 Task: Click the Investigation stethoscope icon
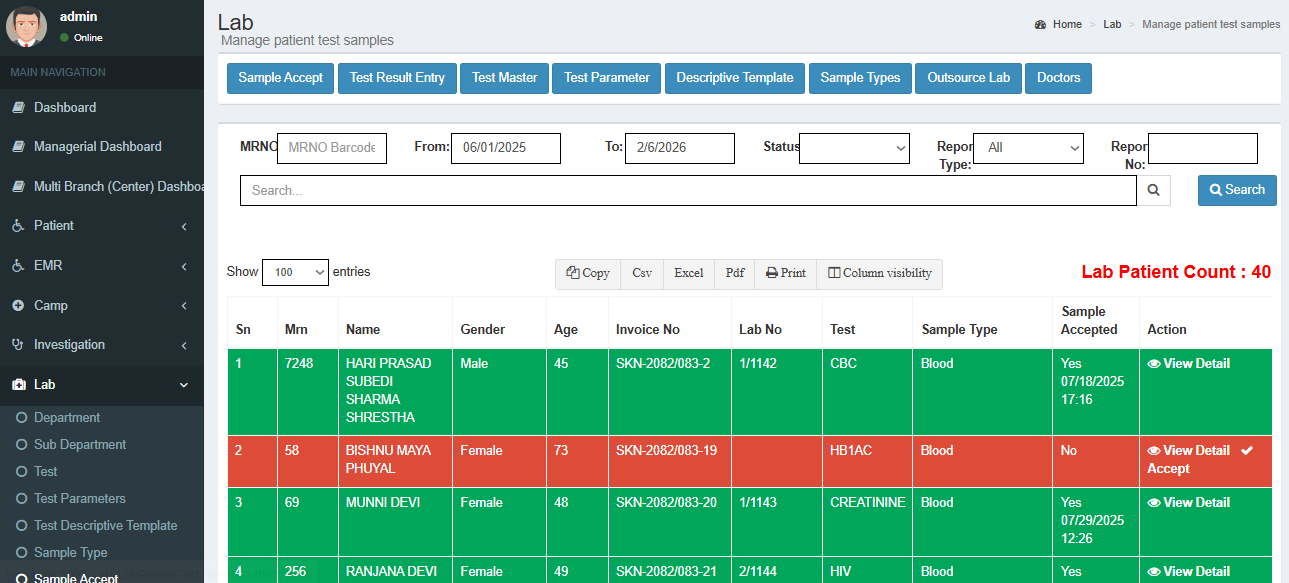point(18,345)
